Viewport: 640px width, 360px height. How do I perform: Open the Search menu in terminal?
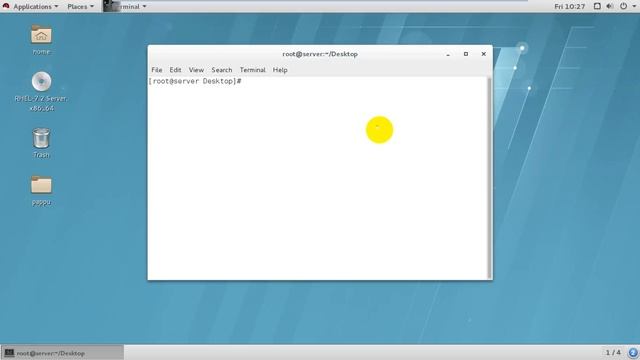pyautogui.click(x=222, y=70)
